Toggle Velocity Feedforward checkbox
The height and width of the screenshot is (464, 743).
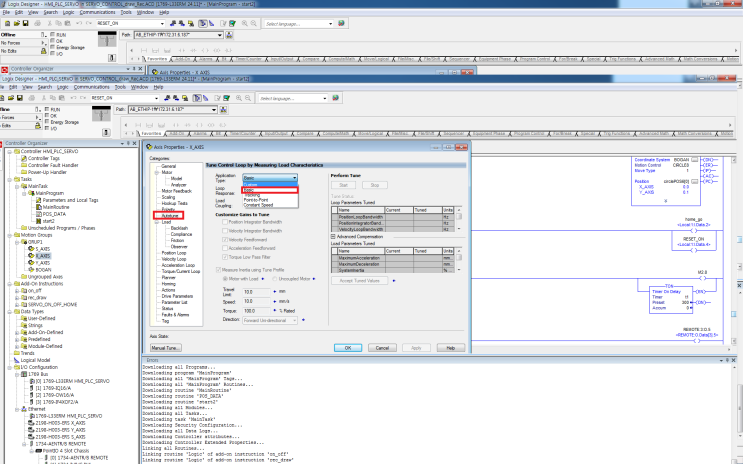coord(225,239)
